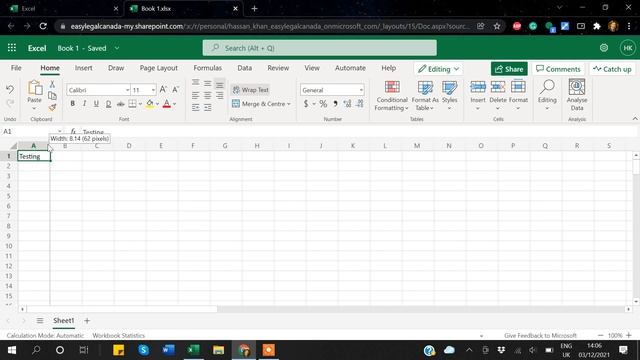Apply the yellow fill colour swatch
The width and height of the screenshot is (640, 360).
150,104
